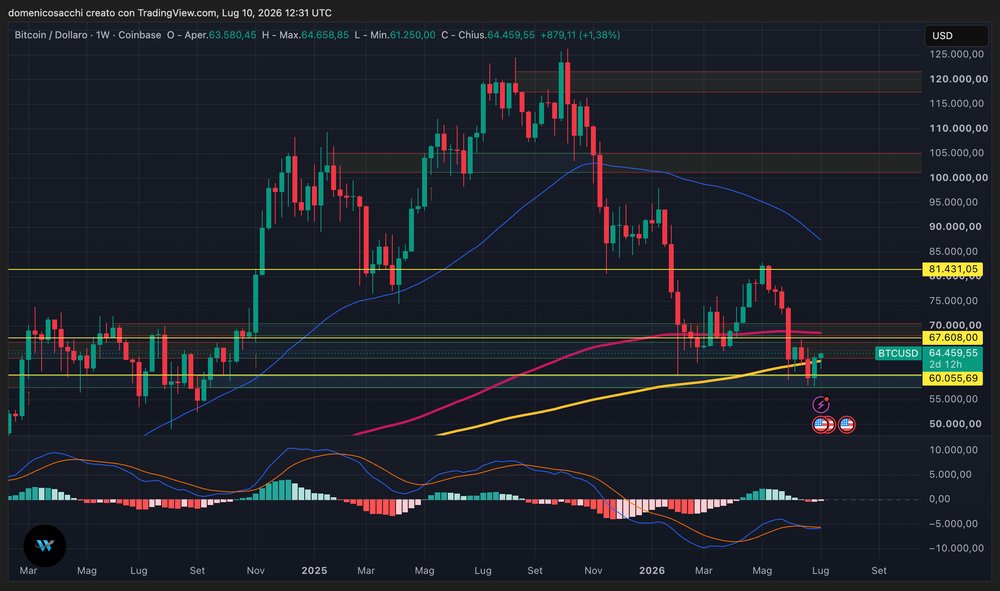Click the Bitcoin / Dollaro symbol title

coord(51,35)
